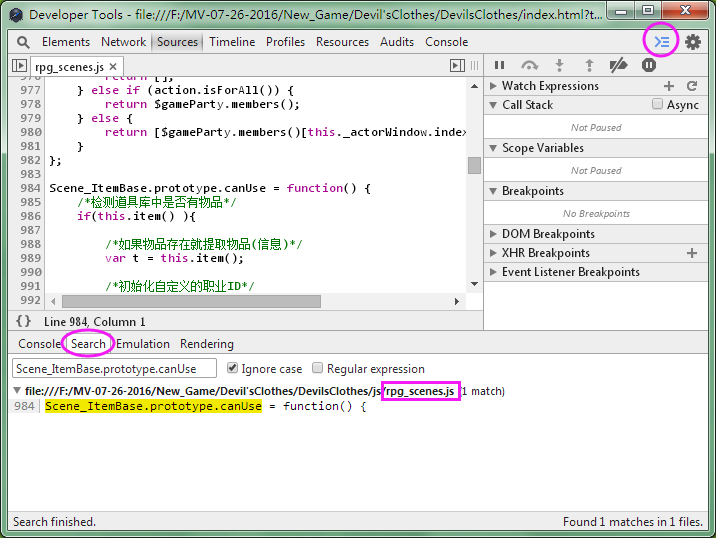
Task: Click line number 984 gutter
Action: click(30, 188)
